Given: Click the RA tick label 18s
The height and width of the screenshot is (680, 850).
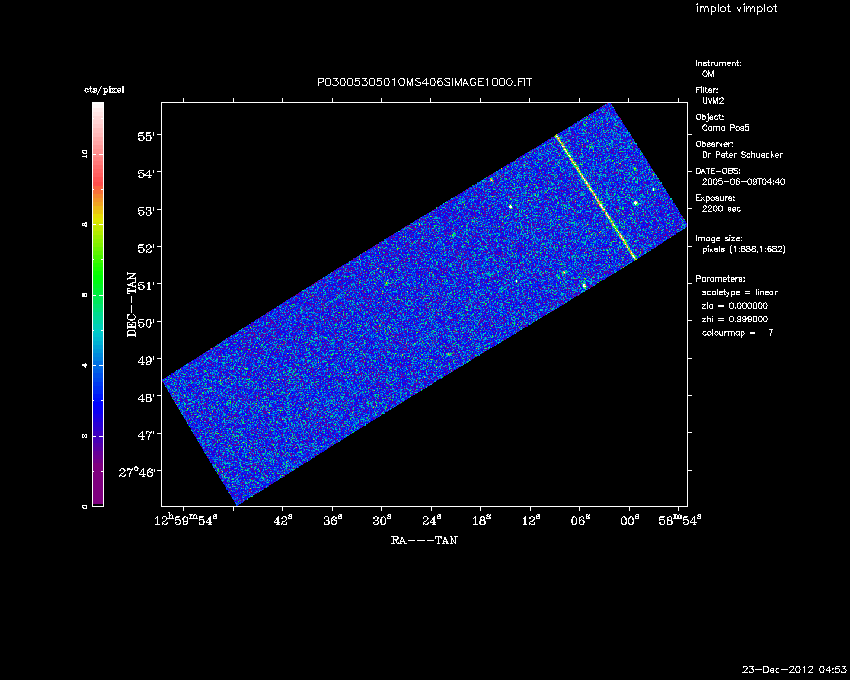Looking at the screenshot, I should pos(481,521).
